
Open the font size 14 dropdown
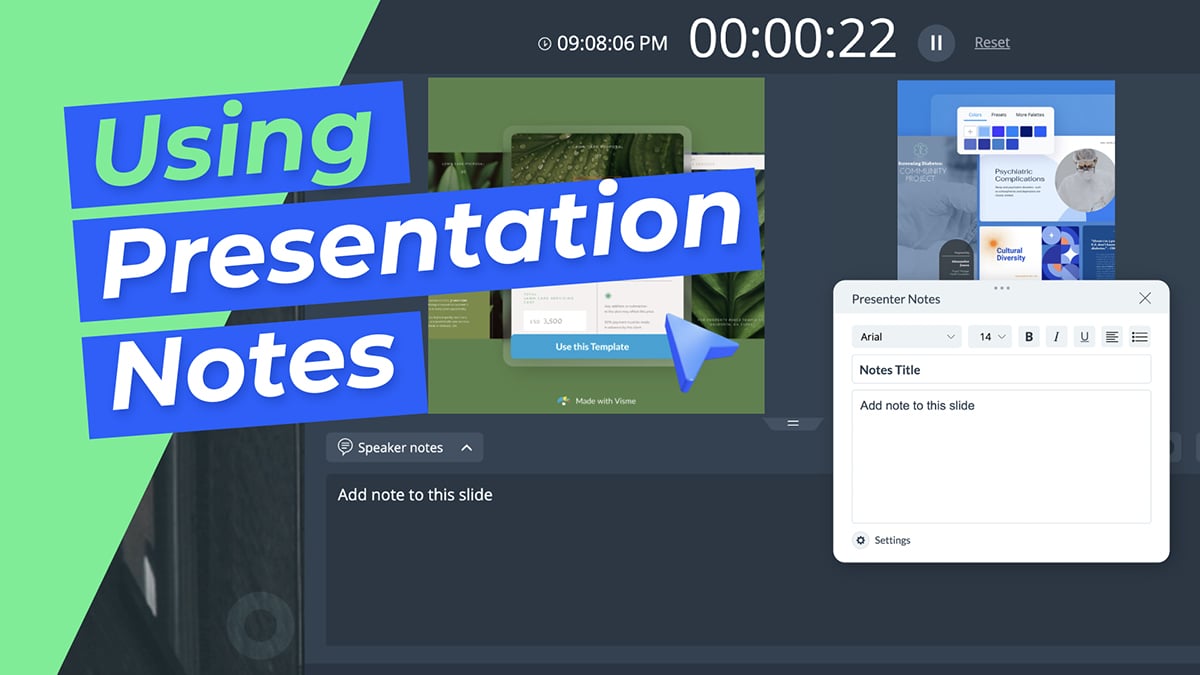[990, 337]
